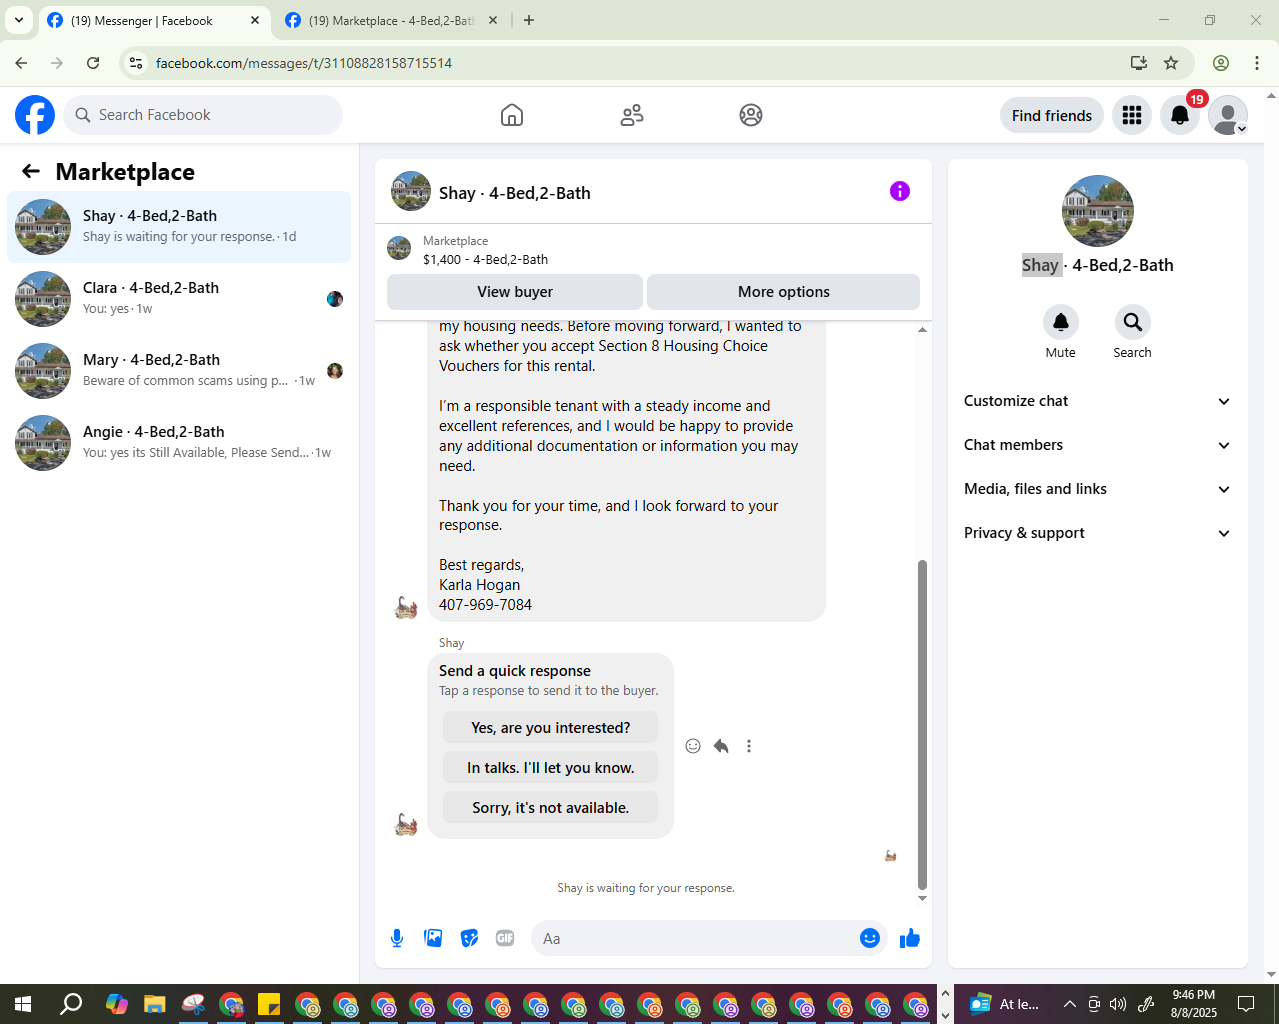Image resolution: width=1279 pixels, height=1024 pixels.
Task: Go back with the Marketplace back arrow
Action: pyautogui.click(x=31, y=171)
